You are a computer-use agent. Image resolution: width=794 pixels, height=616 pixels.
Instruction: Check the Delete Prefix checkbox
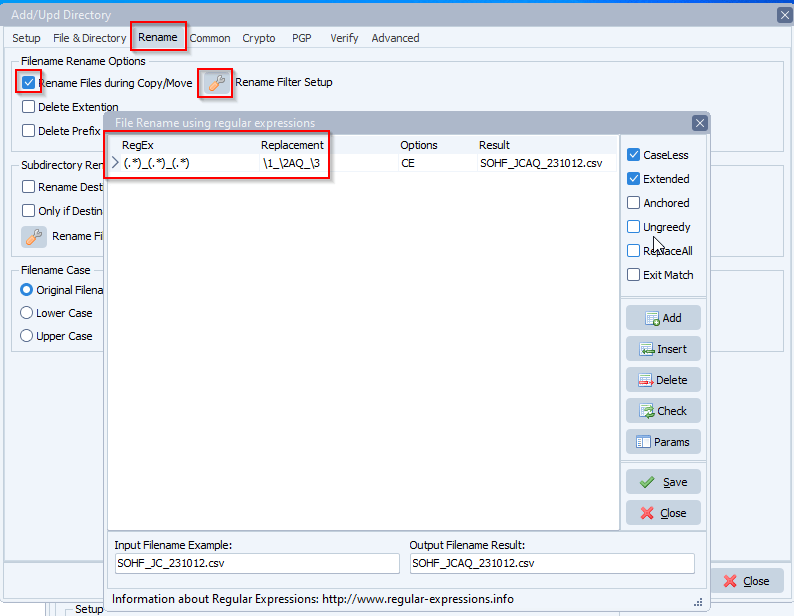[28, 131]
